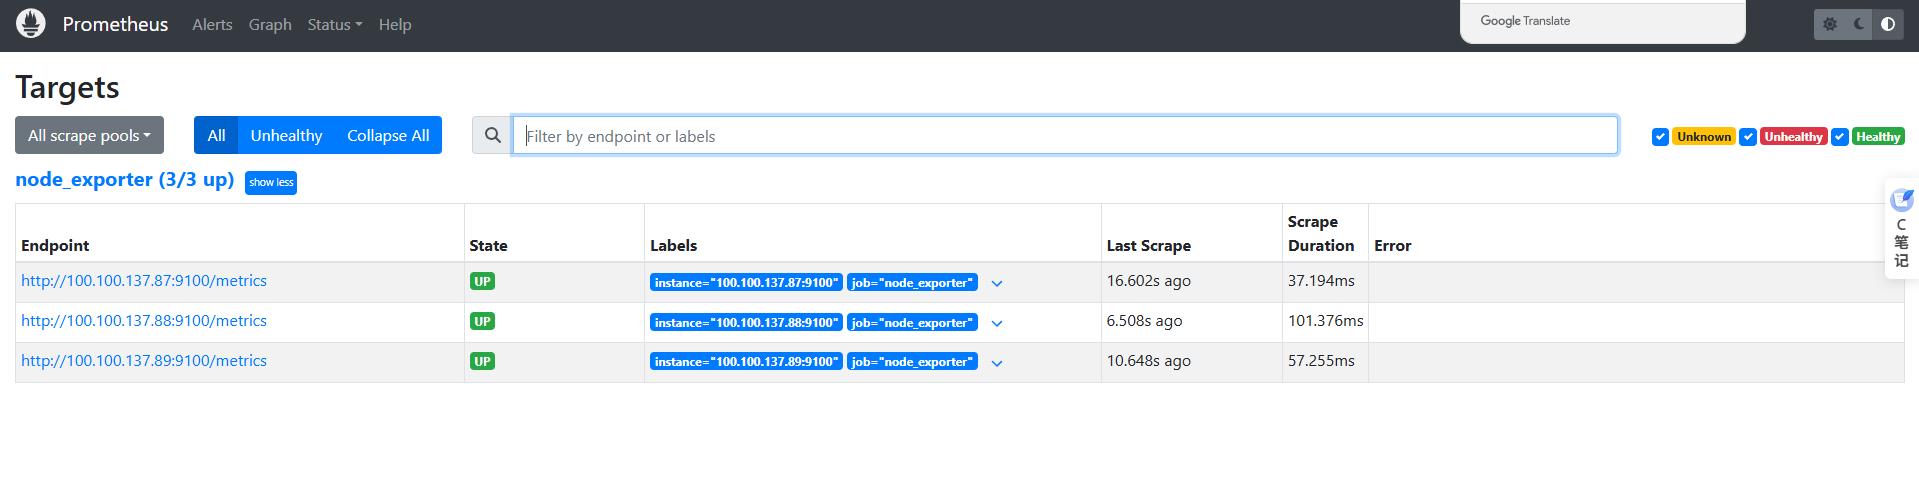Toggle the Unhealthy state checkbox
1919x480 pixels.
pyautogui.click(x=1748, y=137)
